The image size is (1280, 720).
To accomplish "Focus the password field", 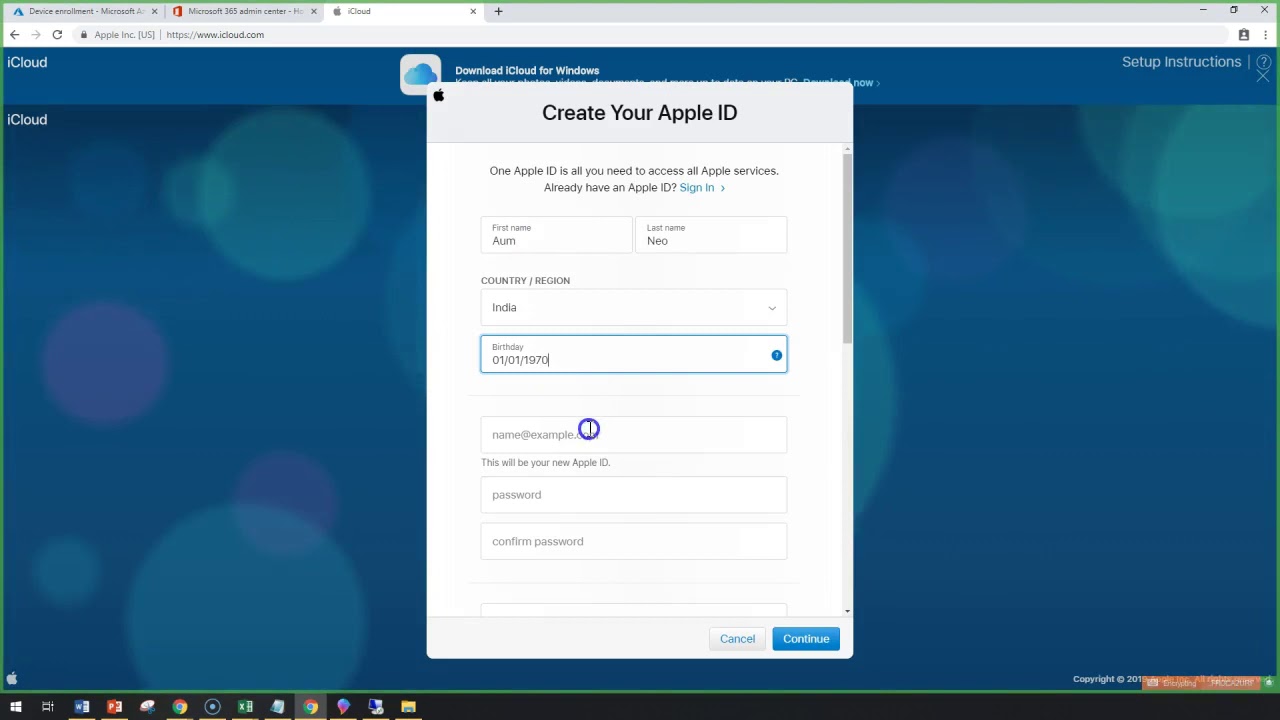I will pyautogui.click(x=634, y=495).
